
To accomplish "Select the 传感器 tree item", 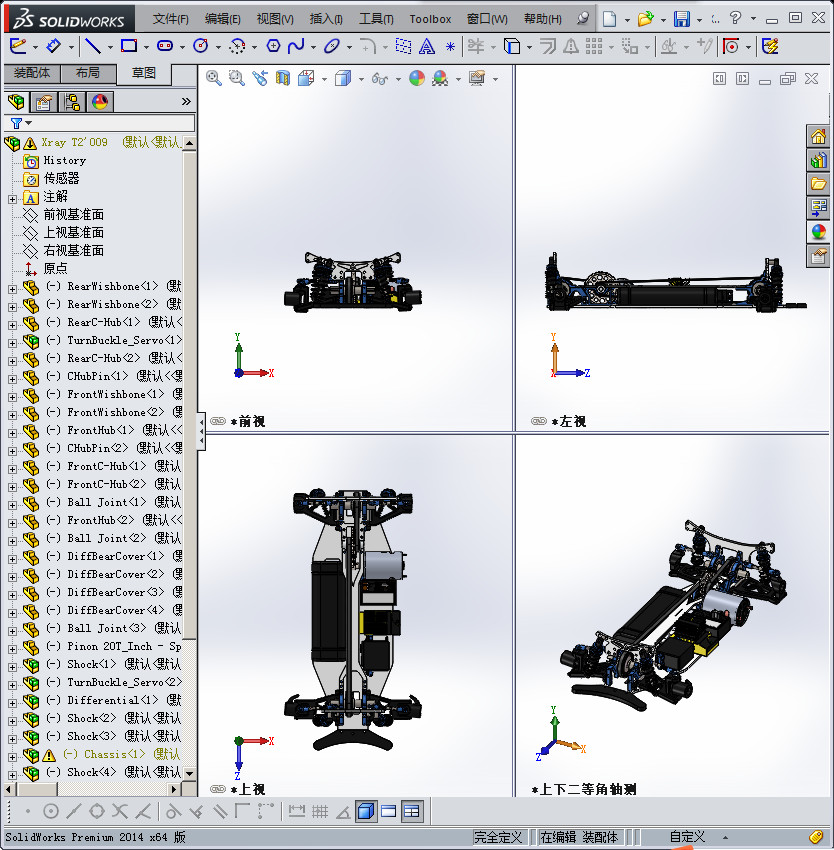I will pyautogui.click(x=61, y=178).
